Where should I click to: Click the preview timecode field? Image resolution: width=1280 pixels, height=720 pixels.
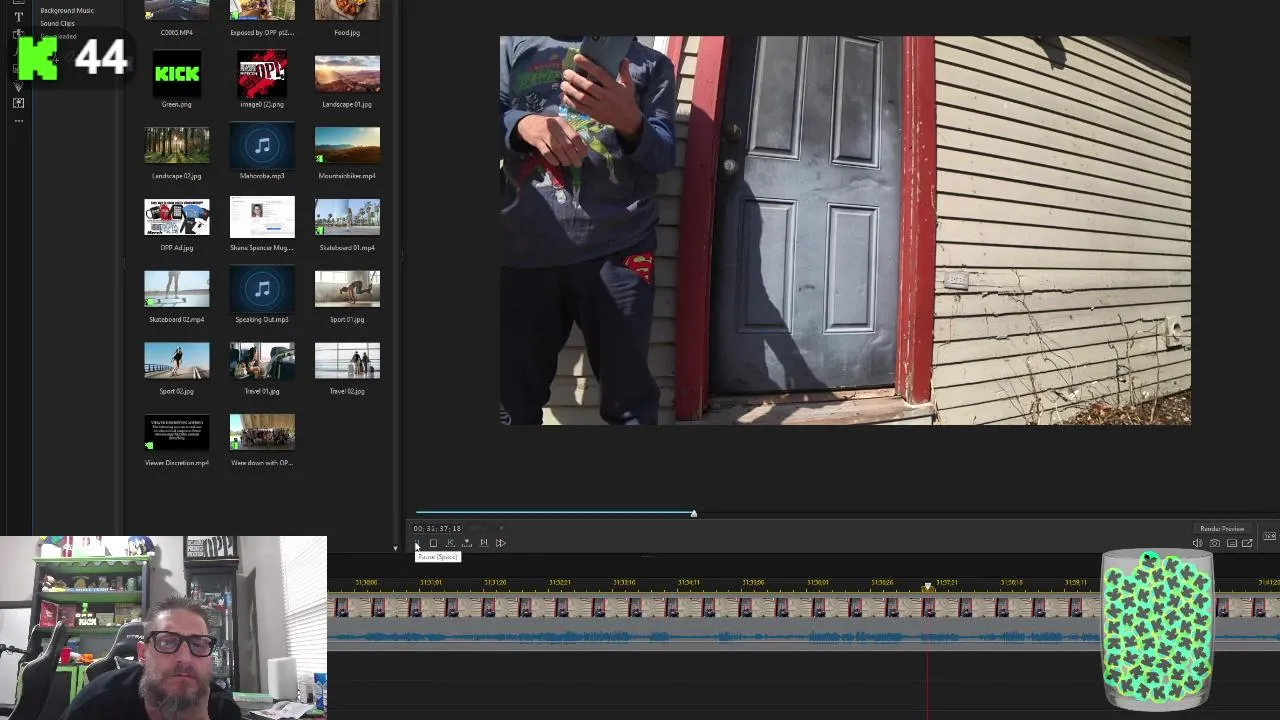(x=437, y=528)
